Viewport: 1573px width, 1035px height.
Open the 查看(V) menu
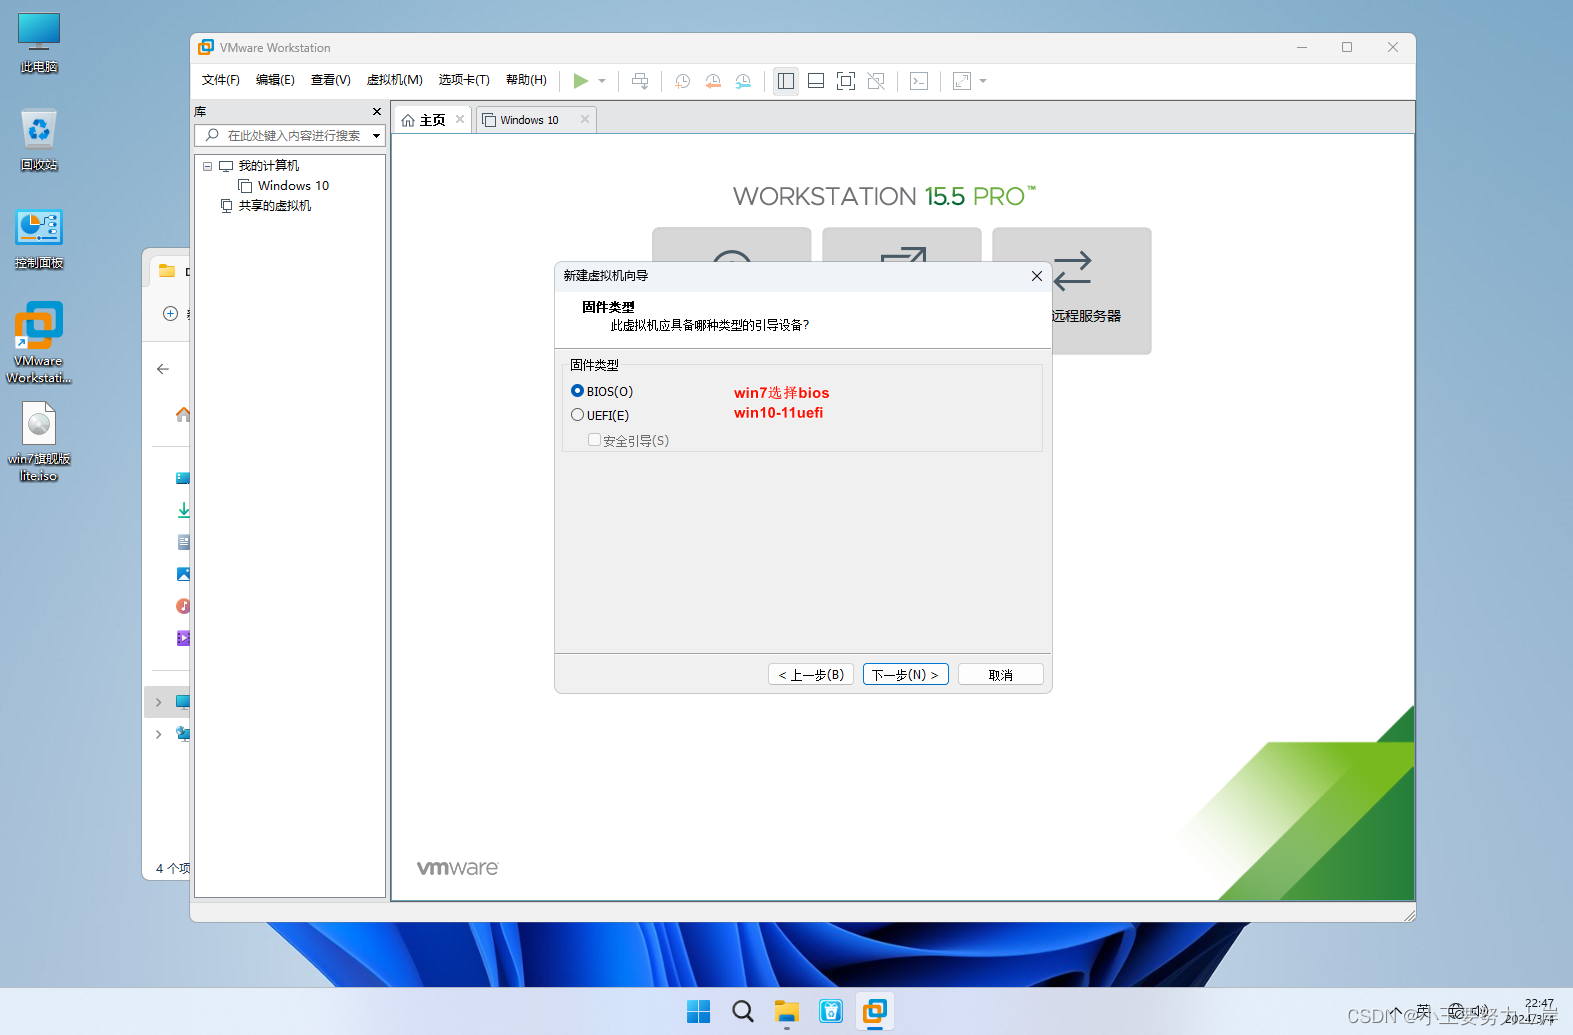tap(330, 80)
